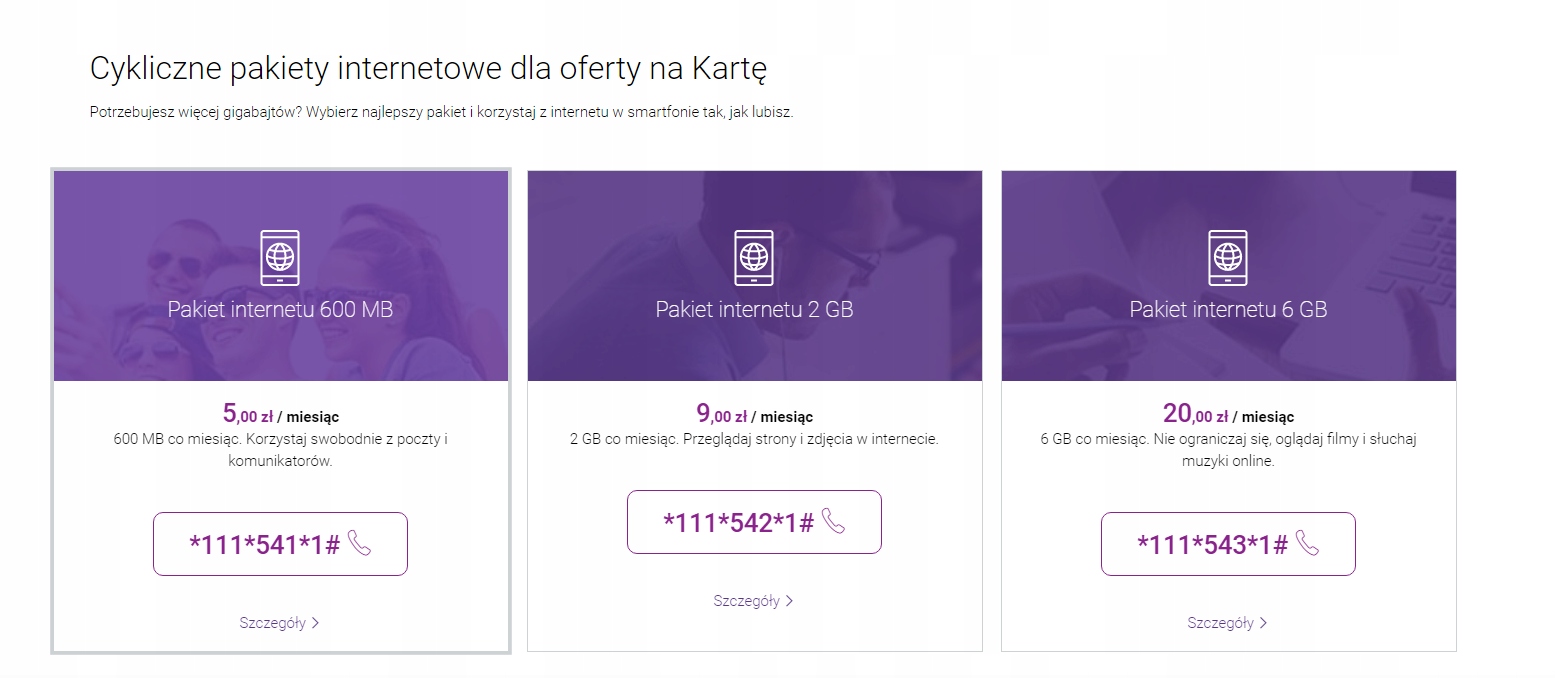Select the *111*541*1# activation code button
The image size is (1555, 678).
tap(280, 544)
